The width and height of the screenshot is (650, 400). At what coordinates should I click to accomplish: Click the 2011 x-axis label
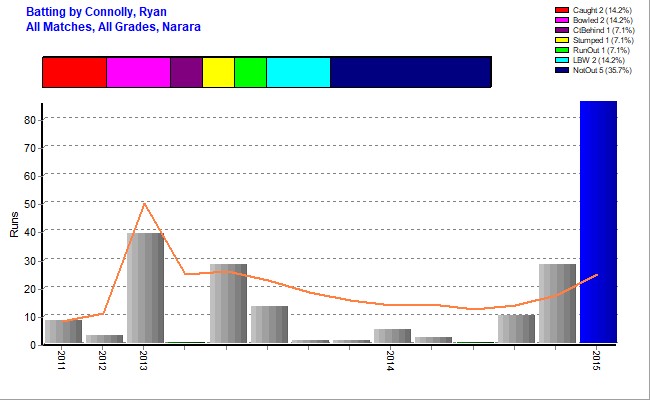pyautogui.click(x=61, y=360)
